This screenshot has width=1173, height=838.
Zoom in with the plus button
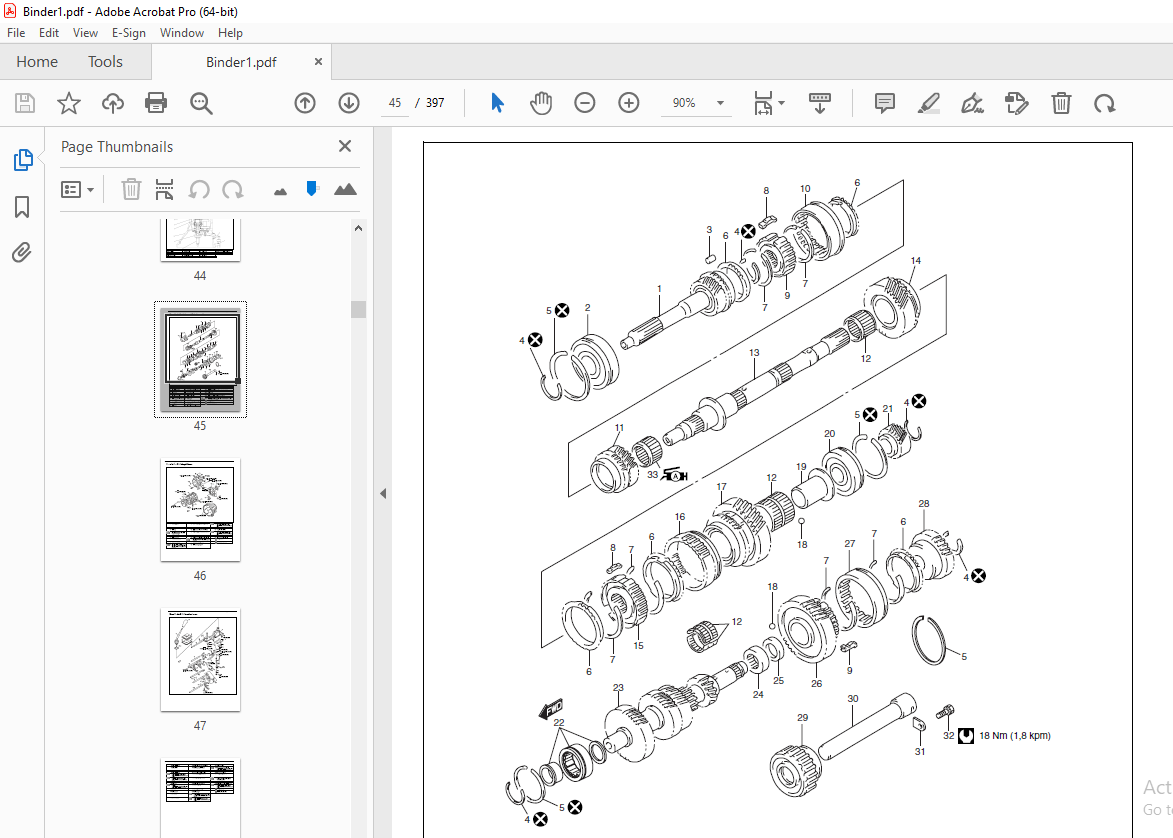point(629,103)
